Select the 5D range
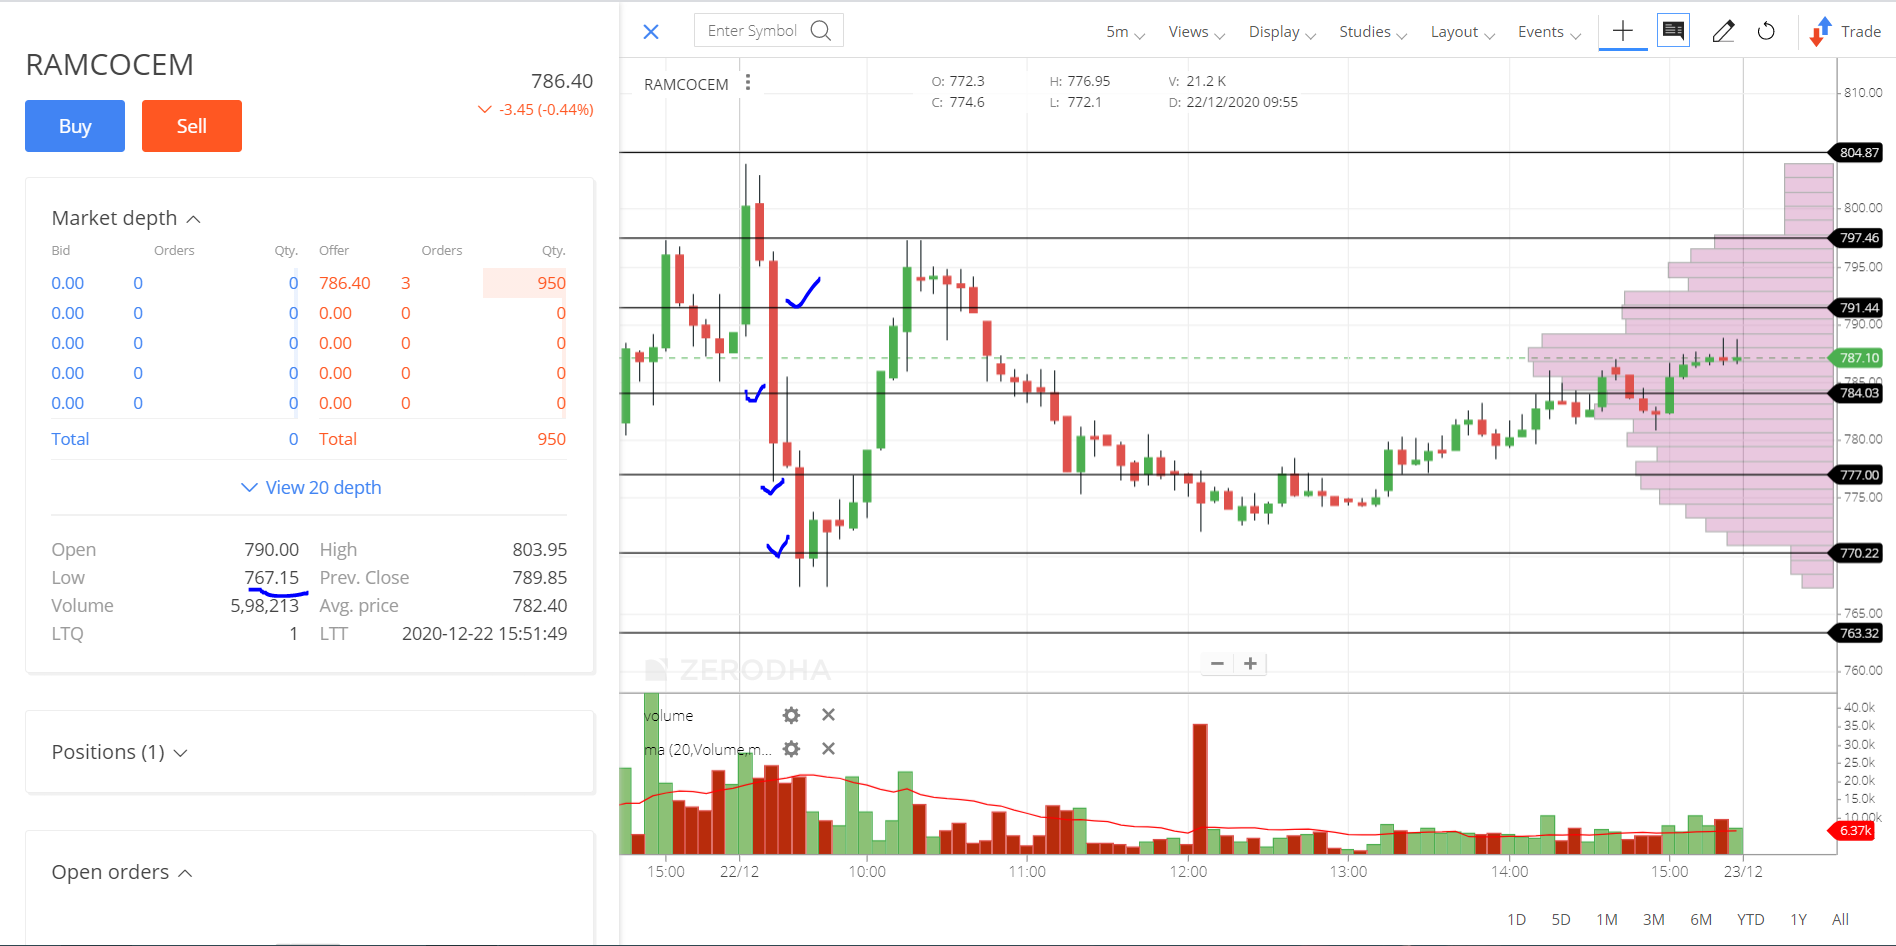 click(x=1561, y=919)
